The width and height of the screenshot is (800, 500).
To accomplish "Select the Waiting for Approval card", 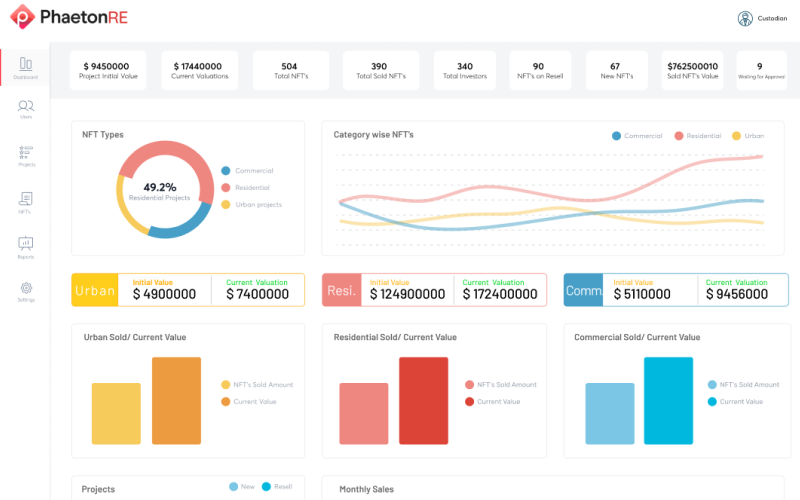I will 761,70.
